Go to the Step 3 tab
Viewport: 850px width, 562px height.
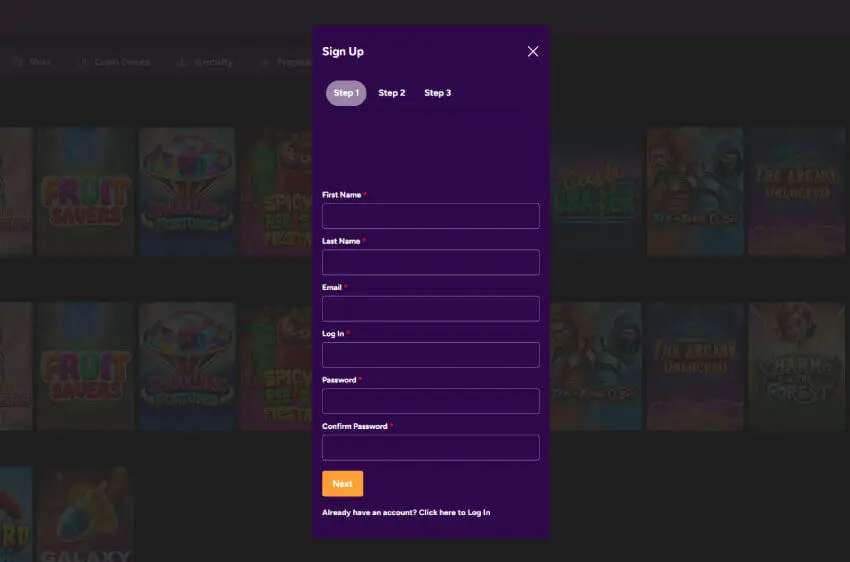[437, 93]
